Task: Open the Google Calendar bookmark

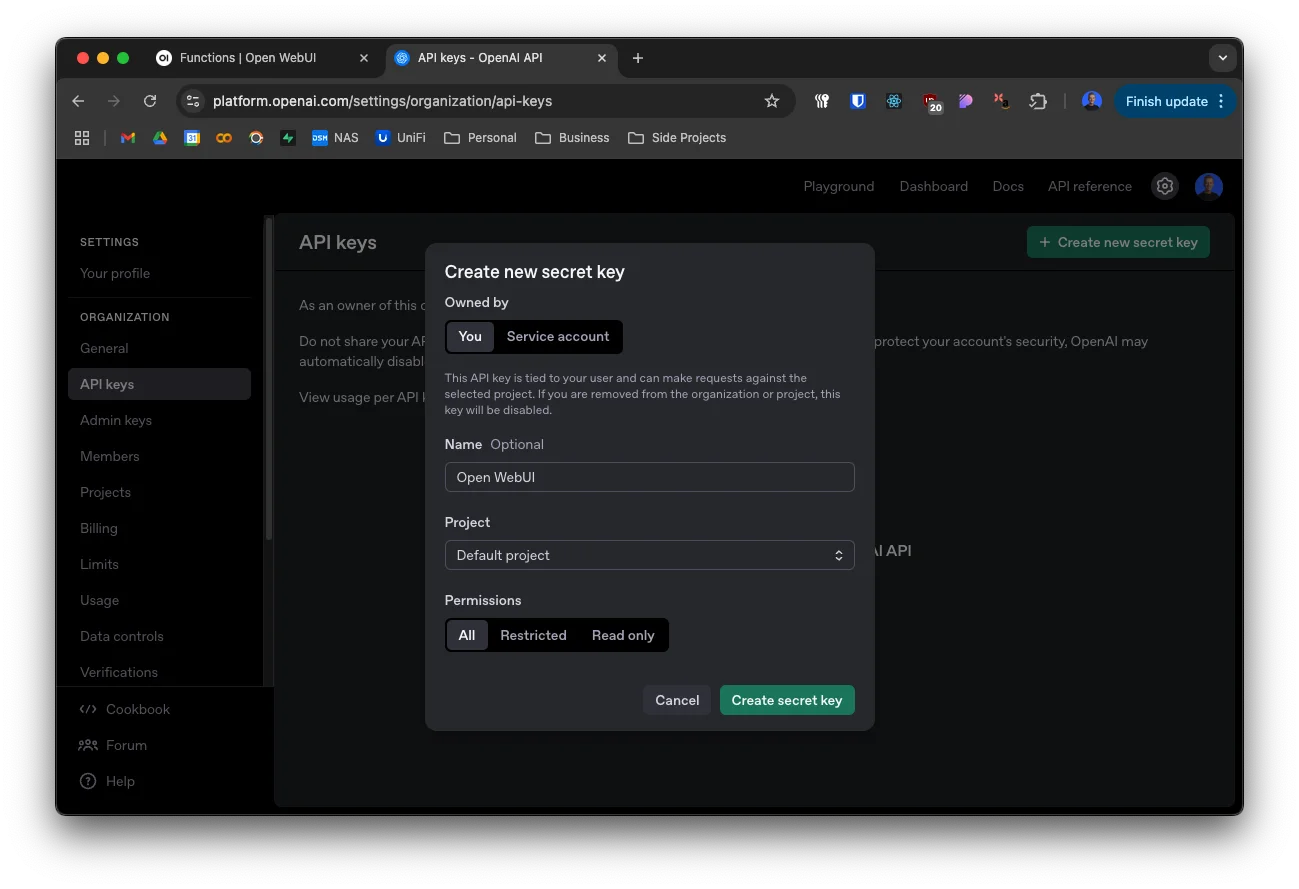Action: click(x=192, y=138)
